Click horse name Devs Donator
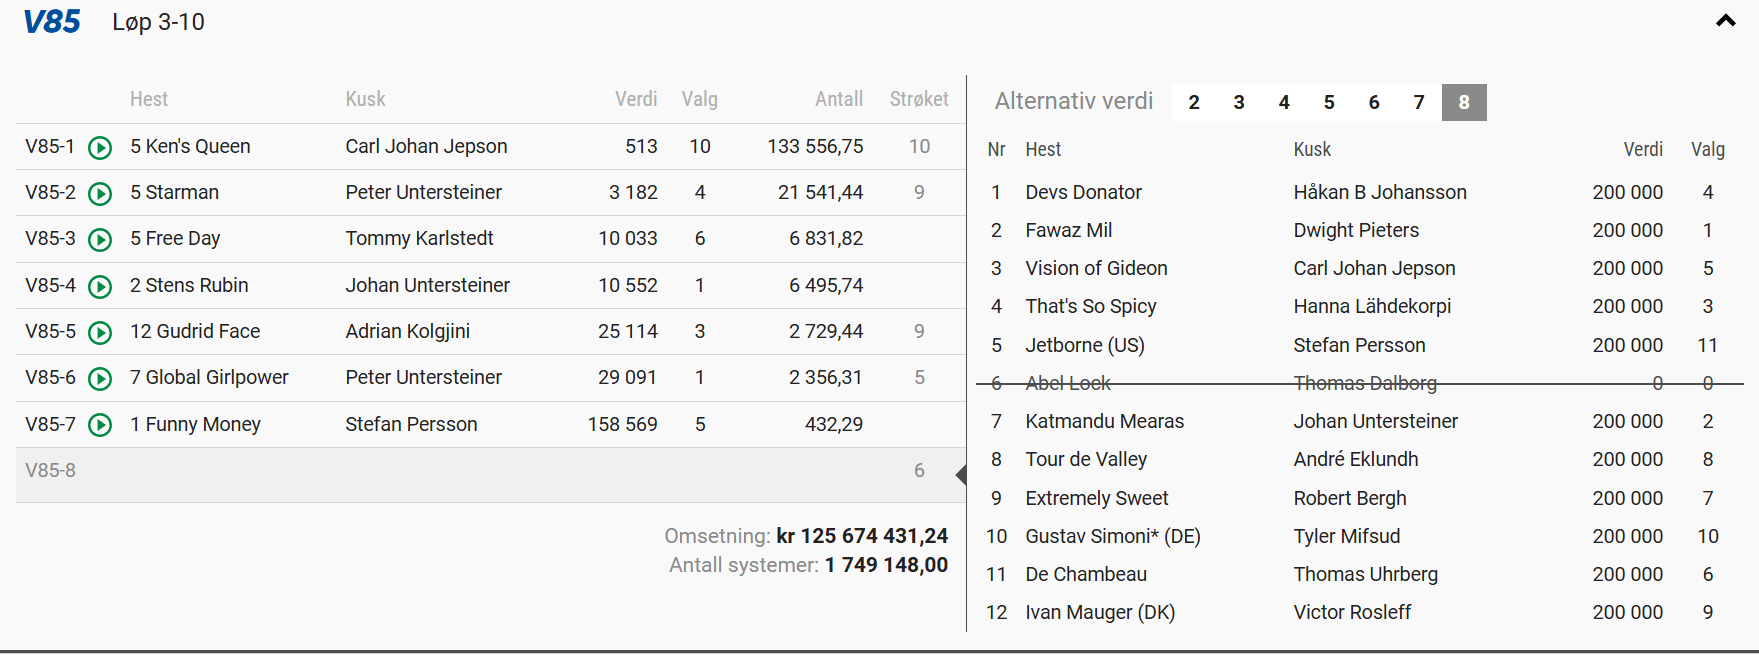Viewport: 1759px width, 658px height. click(x=1083, y=192)
